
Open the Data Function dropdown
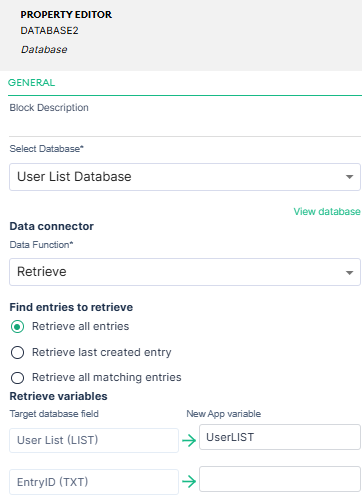tap(185, 272)
